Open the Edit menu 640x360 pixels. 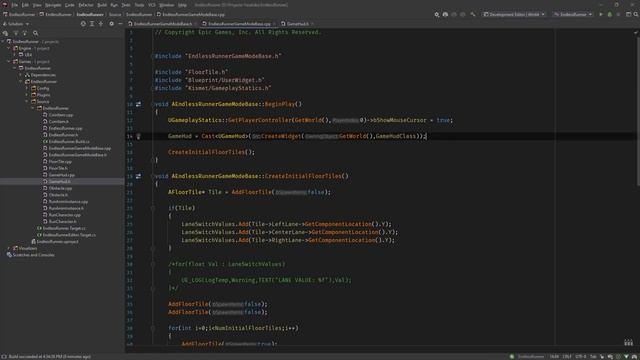pos(25,5)
